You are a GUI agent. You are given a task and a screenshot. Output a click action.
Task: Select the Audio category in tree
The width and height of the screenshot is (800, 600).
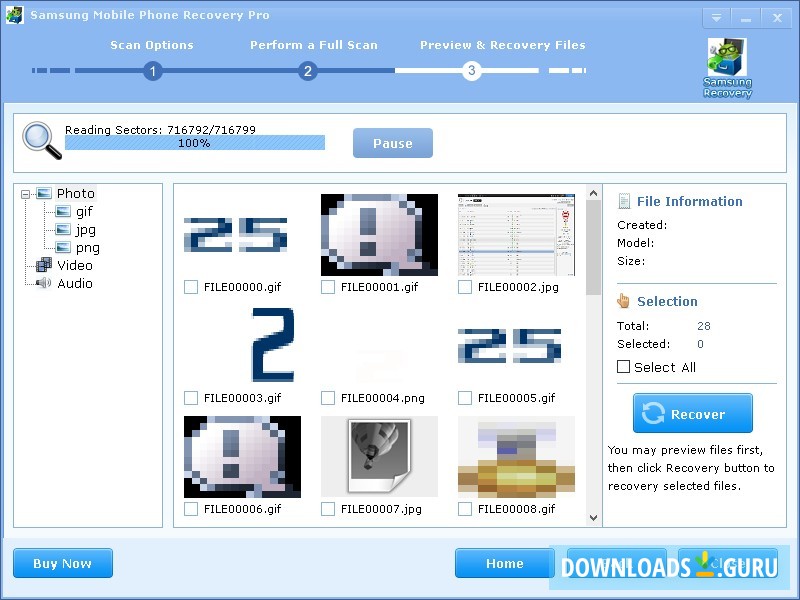pyautogui.click(x=75, y=283)
